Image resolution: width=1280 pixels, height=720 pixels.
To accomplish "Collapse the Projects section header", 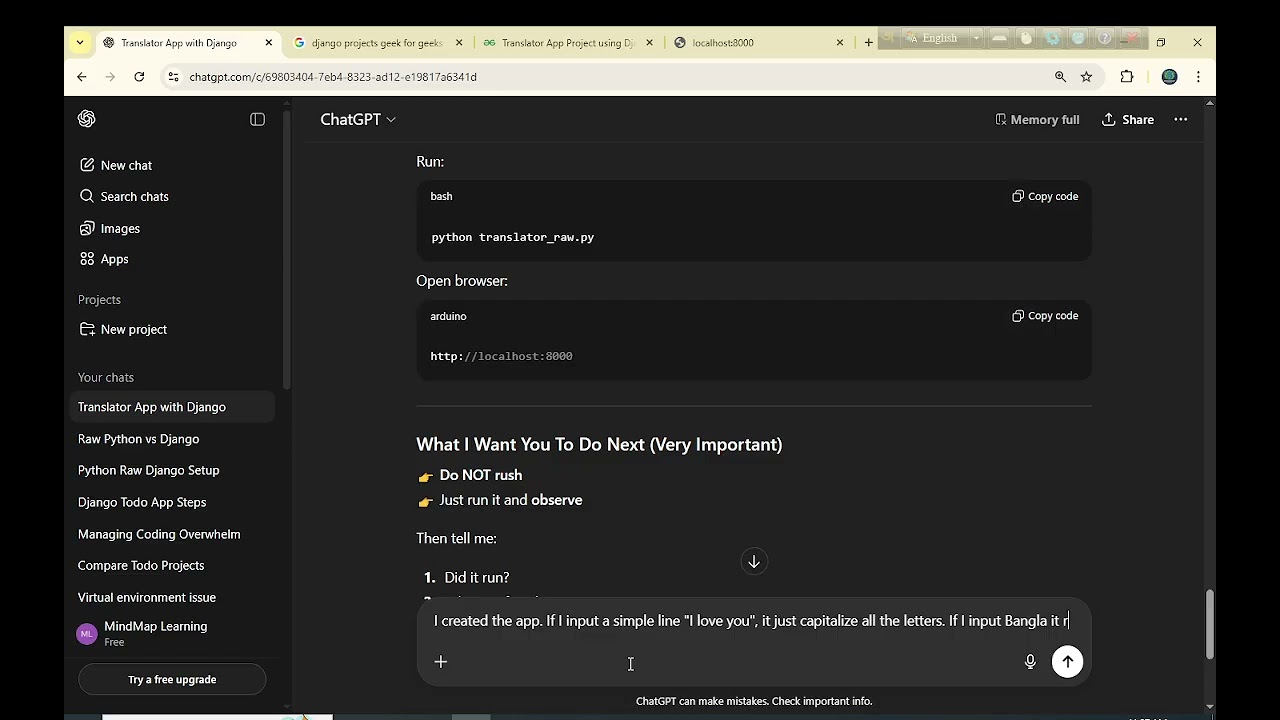I will 99,300.
